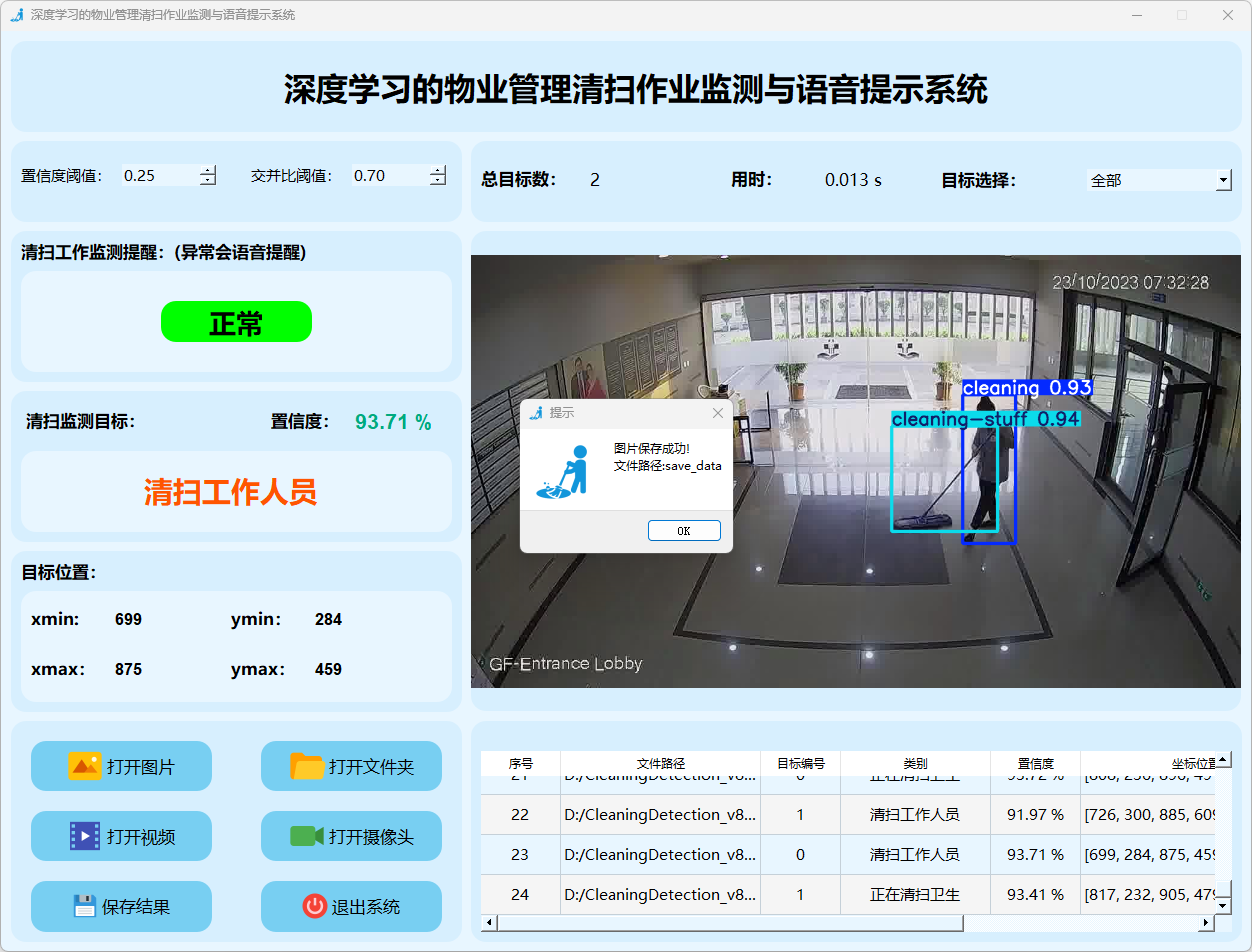Click the green 正常 status indicator
This screenshot has height=952, width=1252.
pos(236,322)
